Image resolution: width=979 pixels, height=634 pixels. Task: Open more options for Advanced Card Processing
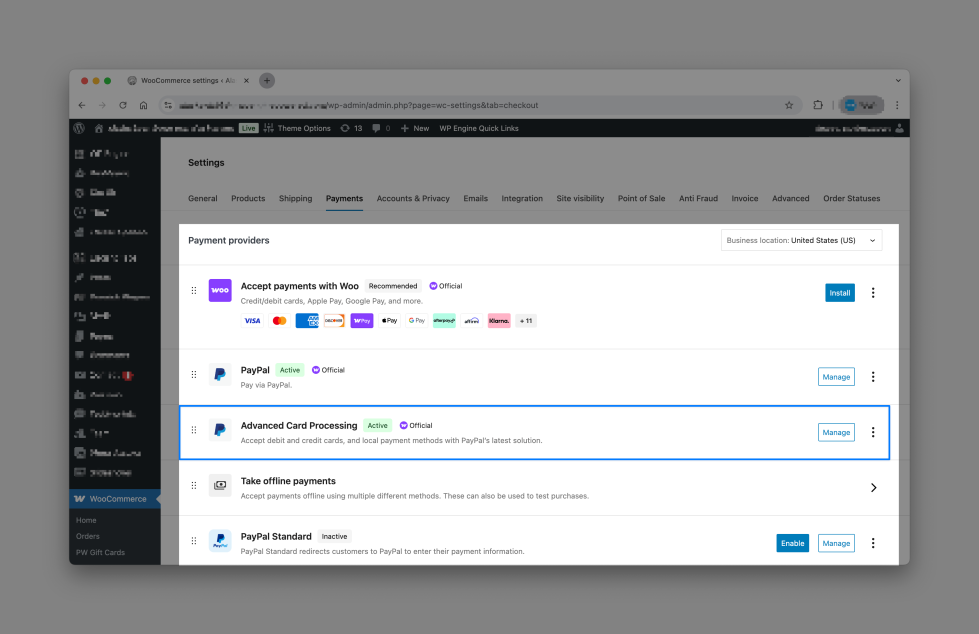pos(873,433)
